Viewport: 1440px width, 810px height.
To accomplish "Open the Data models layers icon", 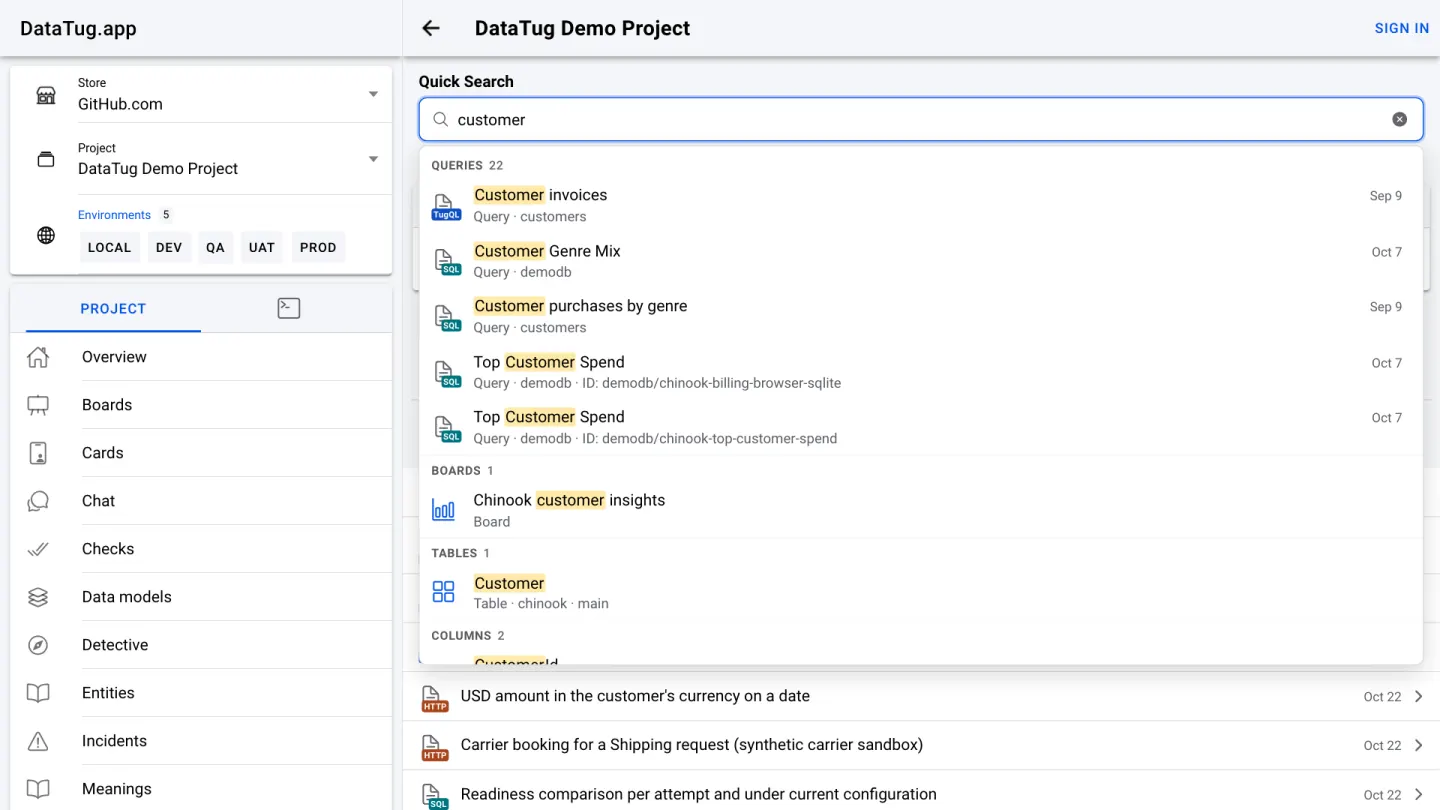I will (38, 597).
